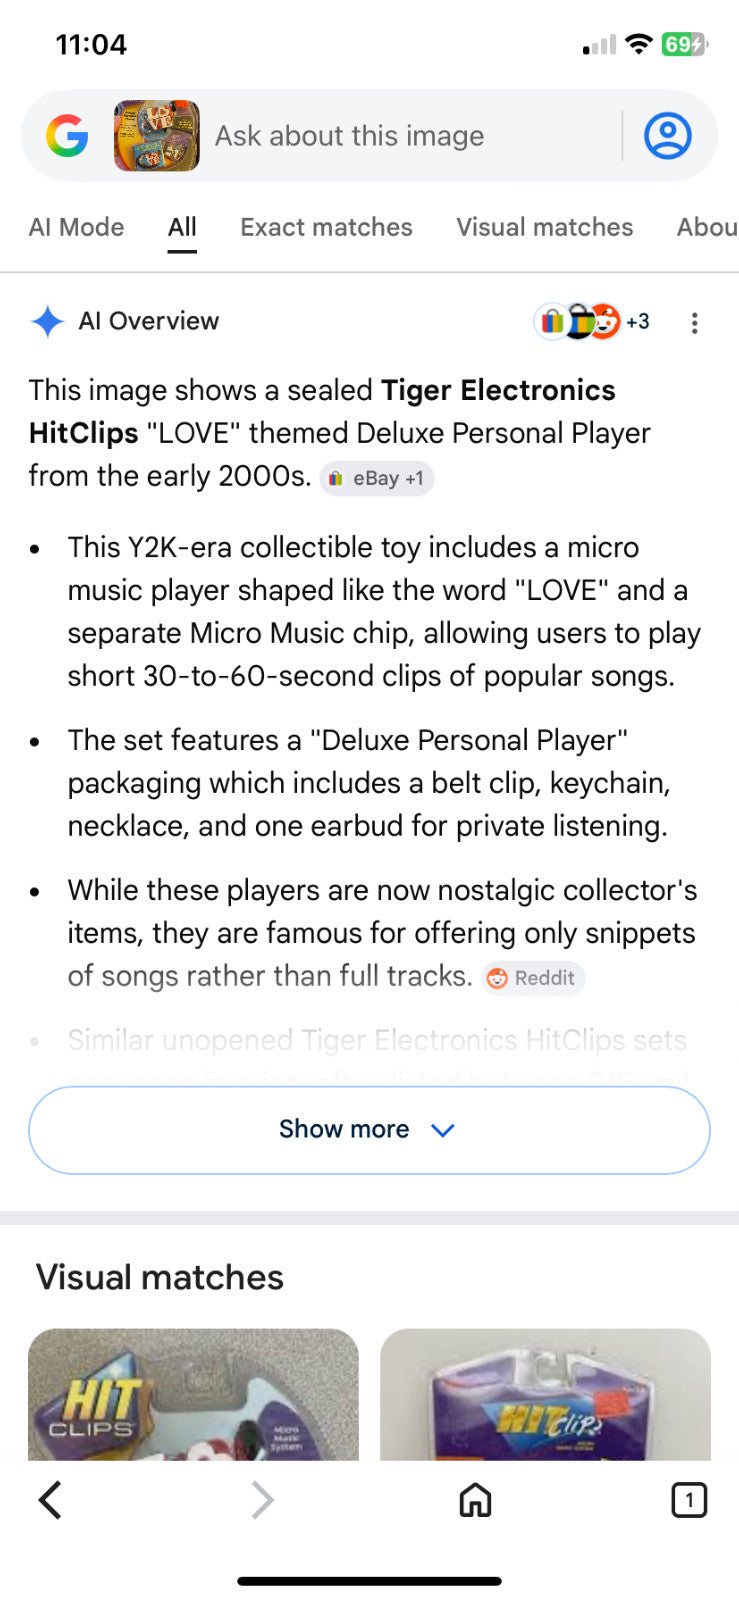Open the purple HitClips visual match thumbnail
The height and width of the screenshot is (1600, 739).
(545, 1395)
